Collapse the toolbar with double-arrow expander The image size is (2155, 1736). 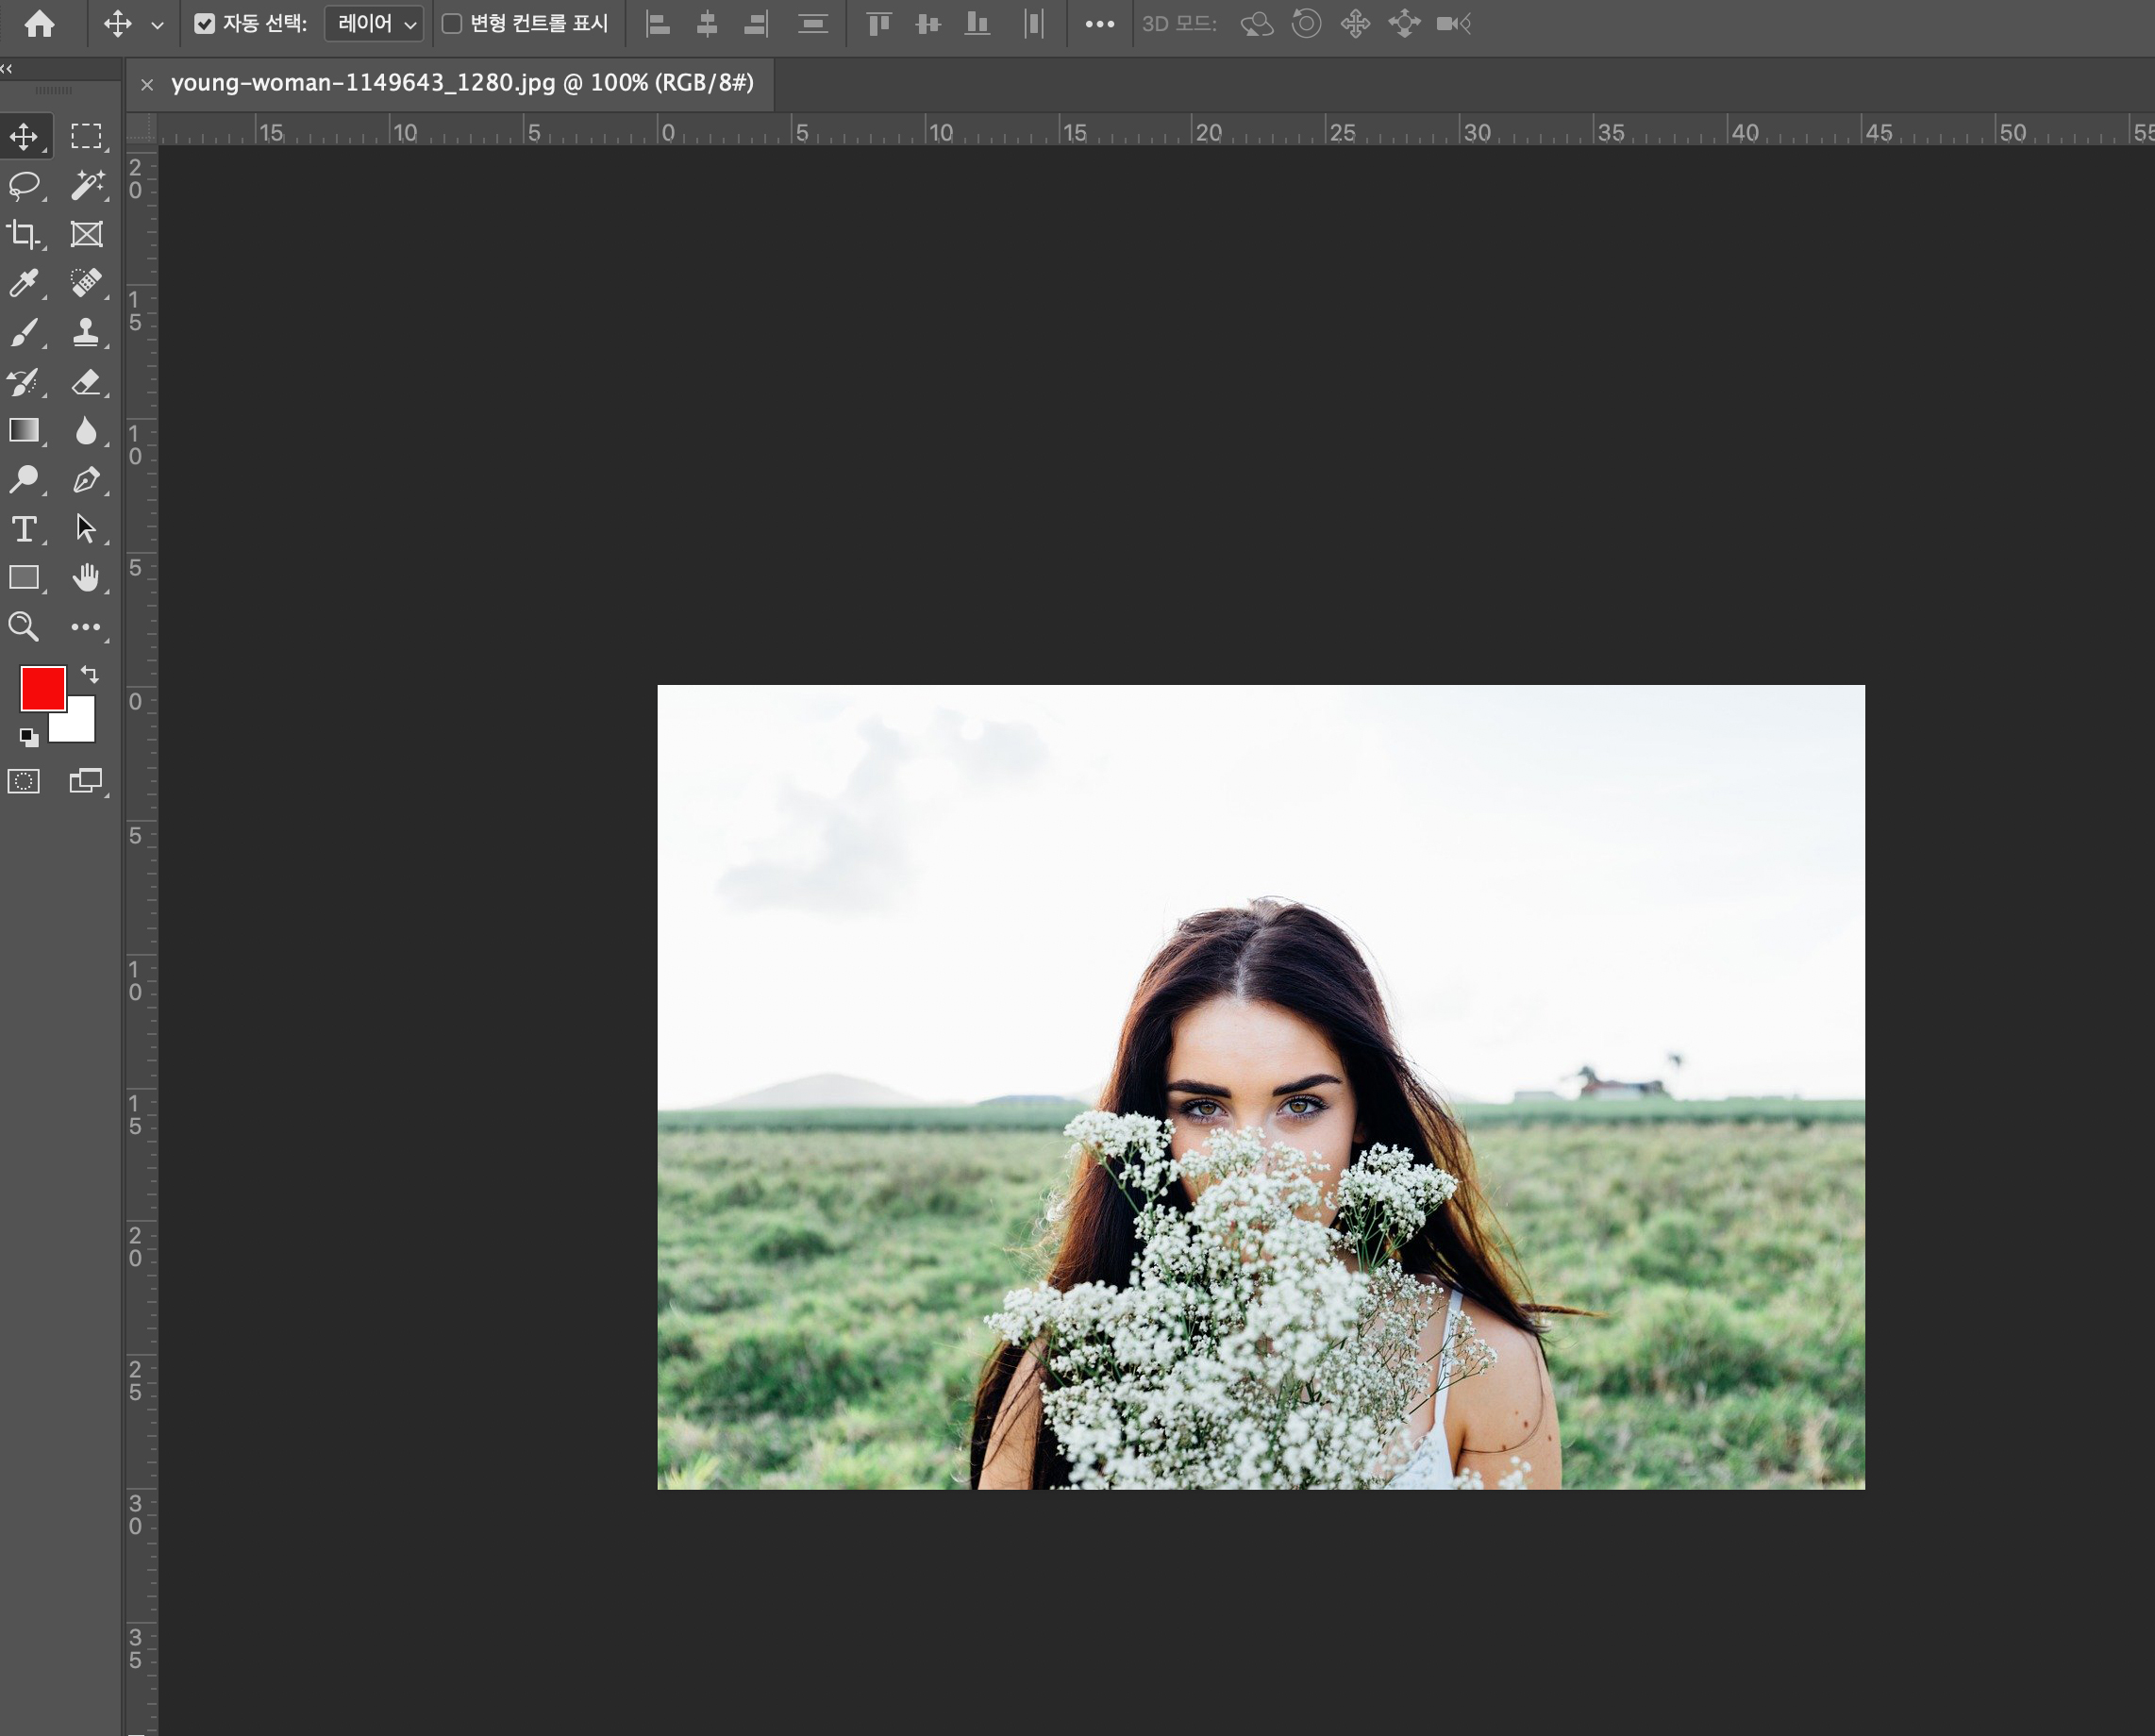[7, 68]
